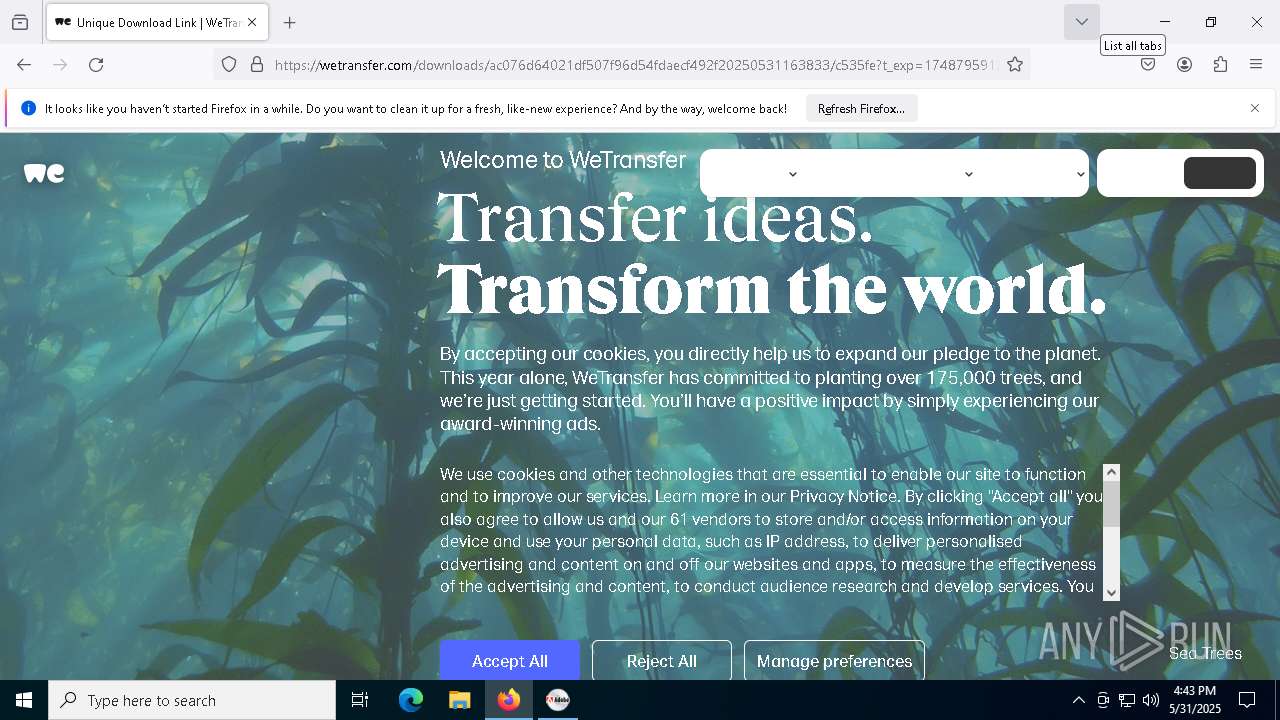
Task: Open Task View on taskbar
Action: pyautogui.click(x=360, y=700)
